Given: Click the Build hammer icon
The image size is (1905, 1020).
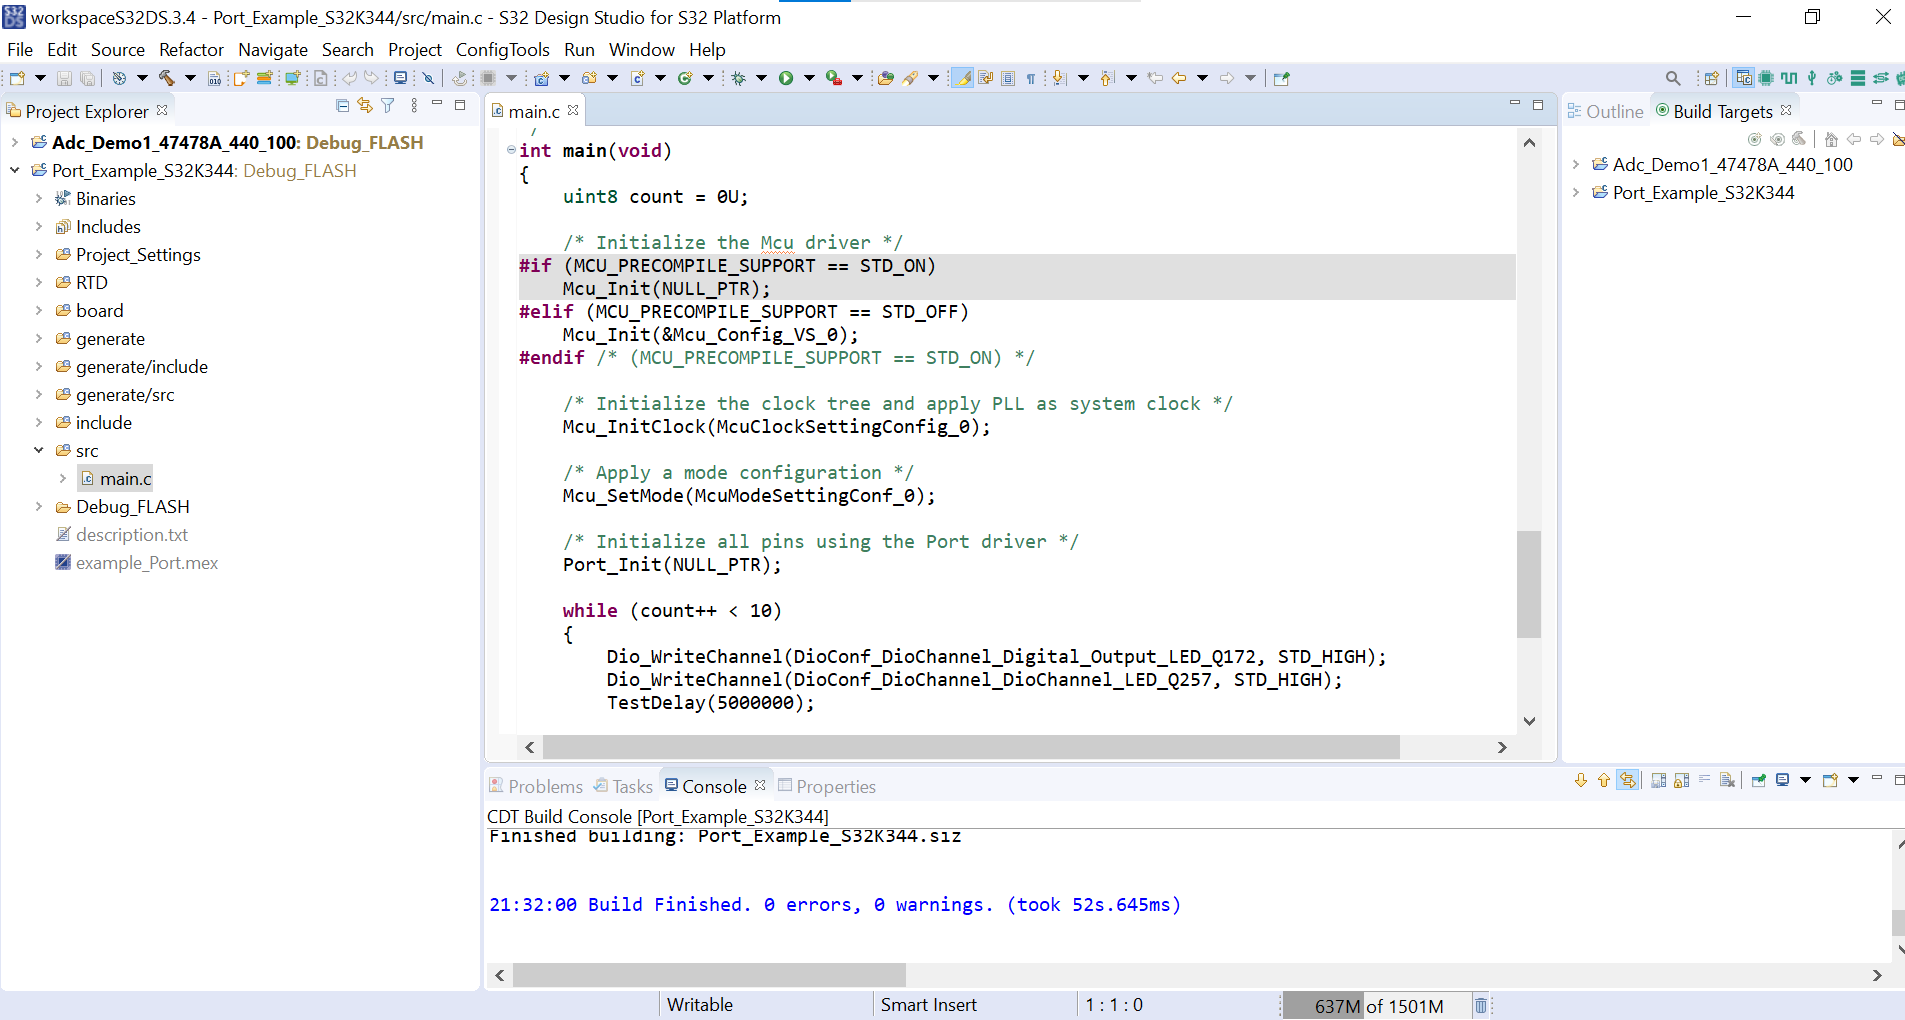Looking at the screenshot, I should [166, 78].
